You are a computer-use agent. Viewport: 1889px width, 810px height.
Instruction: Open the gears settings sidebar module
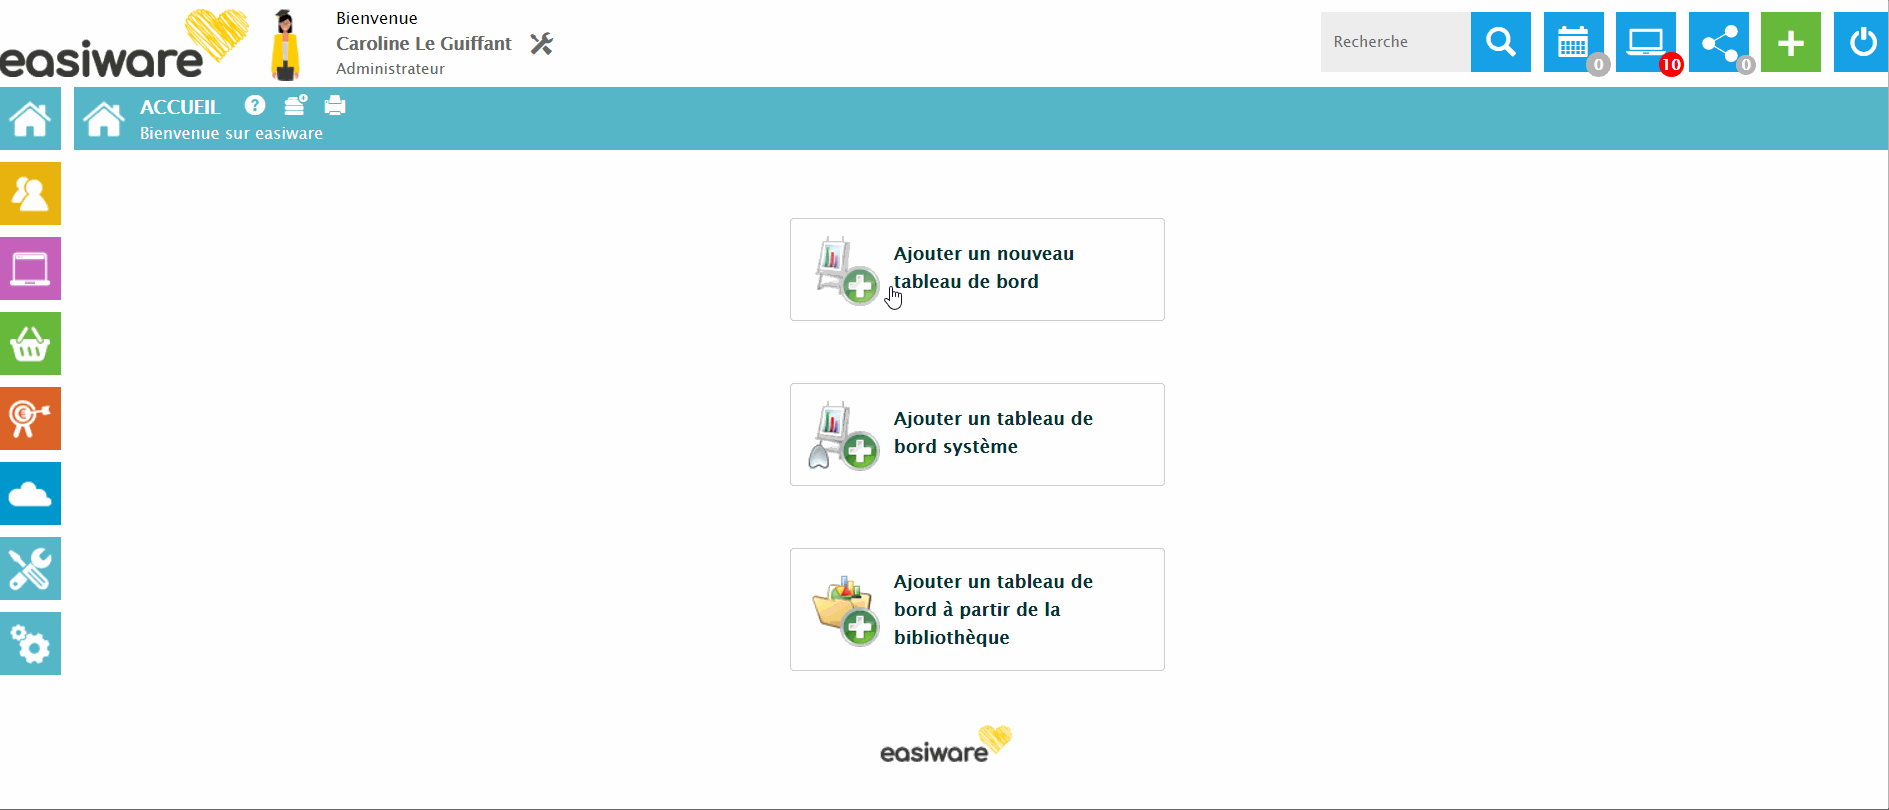(30, 644)
